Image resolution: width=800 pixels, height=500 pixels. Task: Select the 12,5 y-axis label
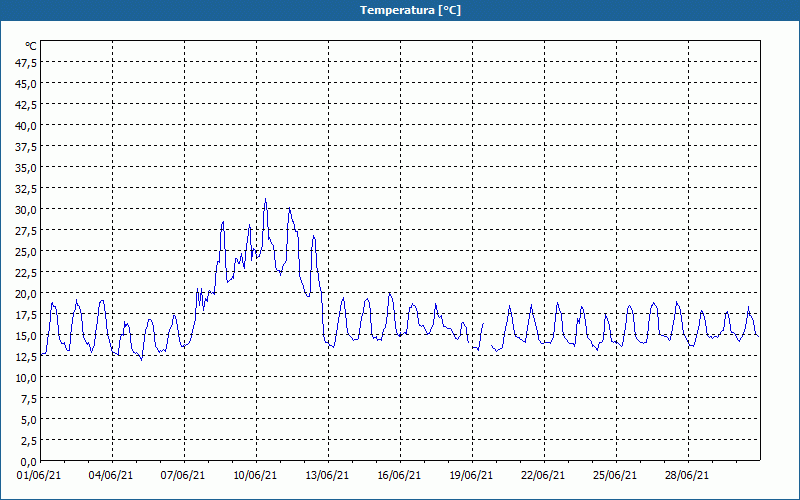click(27, 357)
